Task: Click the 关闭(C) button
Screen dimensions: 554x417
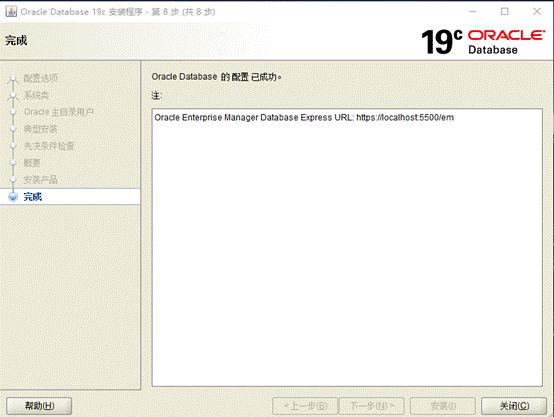Action: coord(514,406)
